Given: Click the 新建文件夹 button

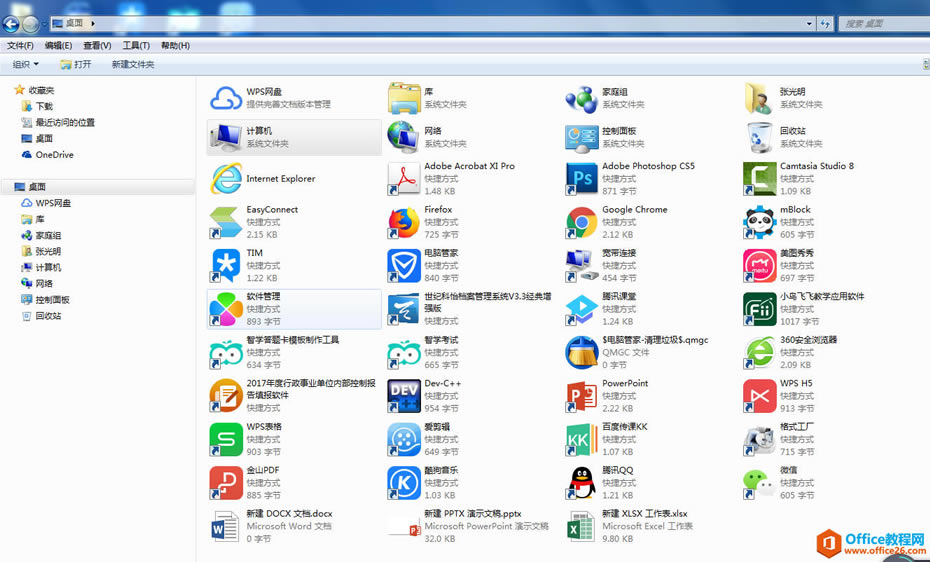Looking at the screenshot, I should (x=133, y=64).
